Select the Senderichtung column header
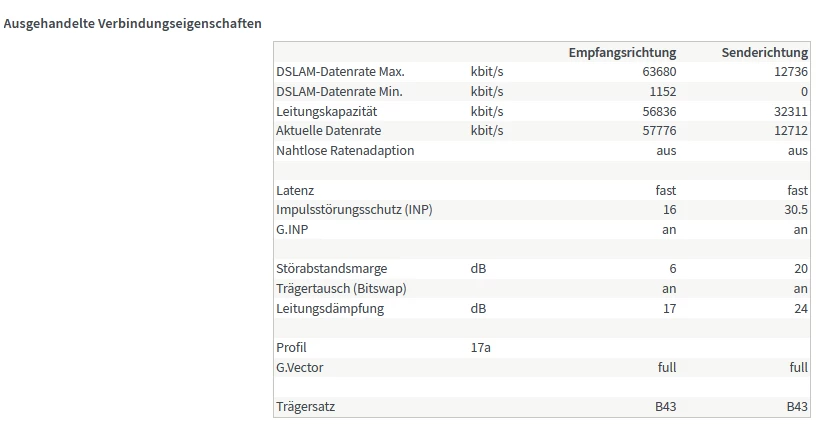The height and width of the screenshot is (424, 819). coord(764,52)
